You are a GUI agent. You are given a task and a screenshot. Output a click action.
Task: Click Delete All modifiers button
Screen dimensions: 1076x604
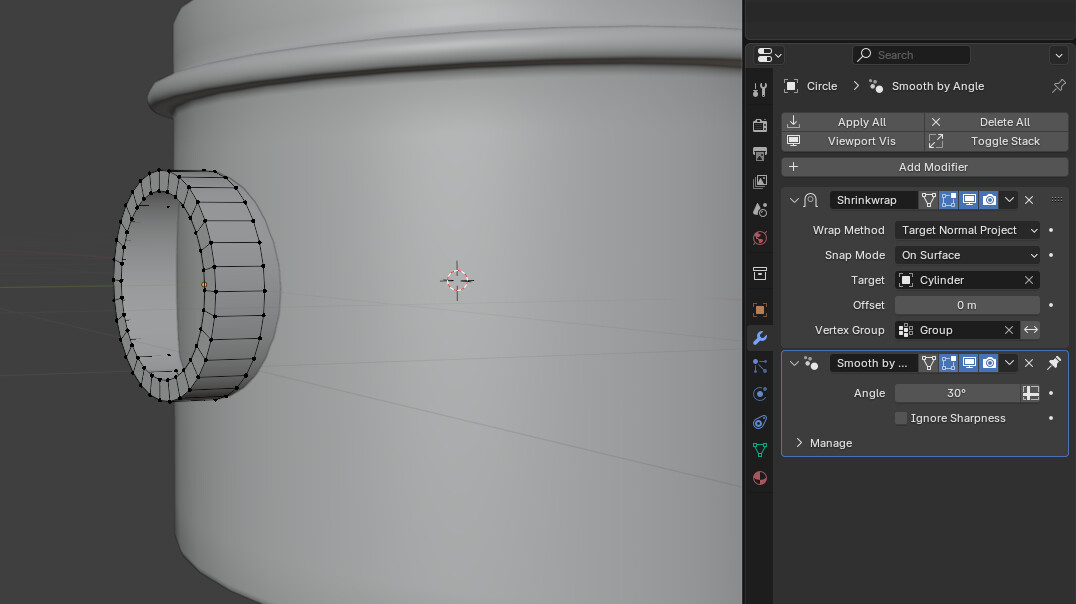coord(996,121)
